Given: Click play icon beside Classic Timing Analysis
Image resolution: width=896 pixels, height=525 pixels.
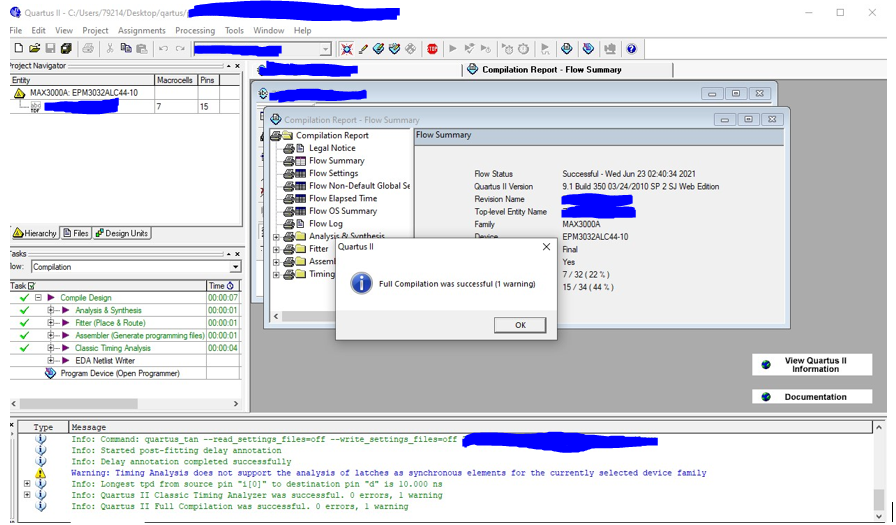Looking at the screenshot, I should [66, 348].
